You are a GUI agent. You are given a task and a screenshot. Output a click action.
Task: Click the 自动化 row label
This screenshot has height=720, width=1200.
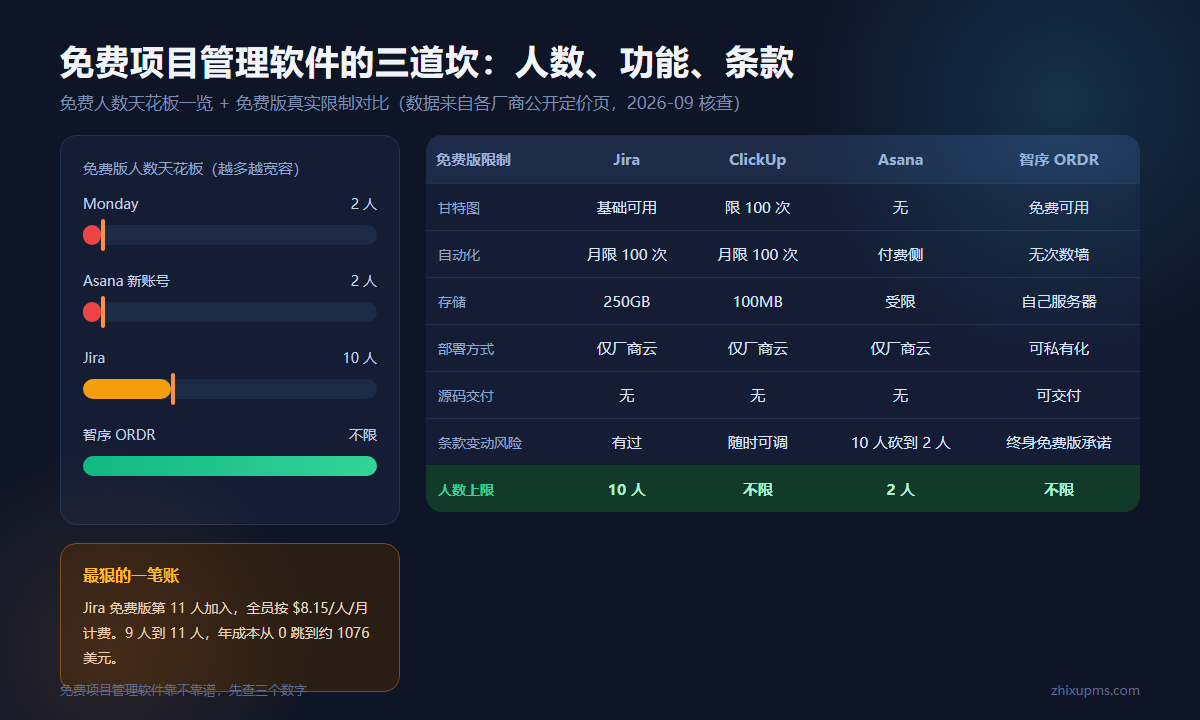click(459, 255)
